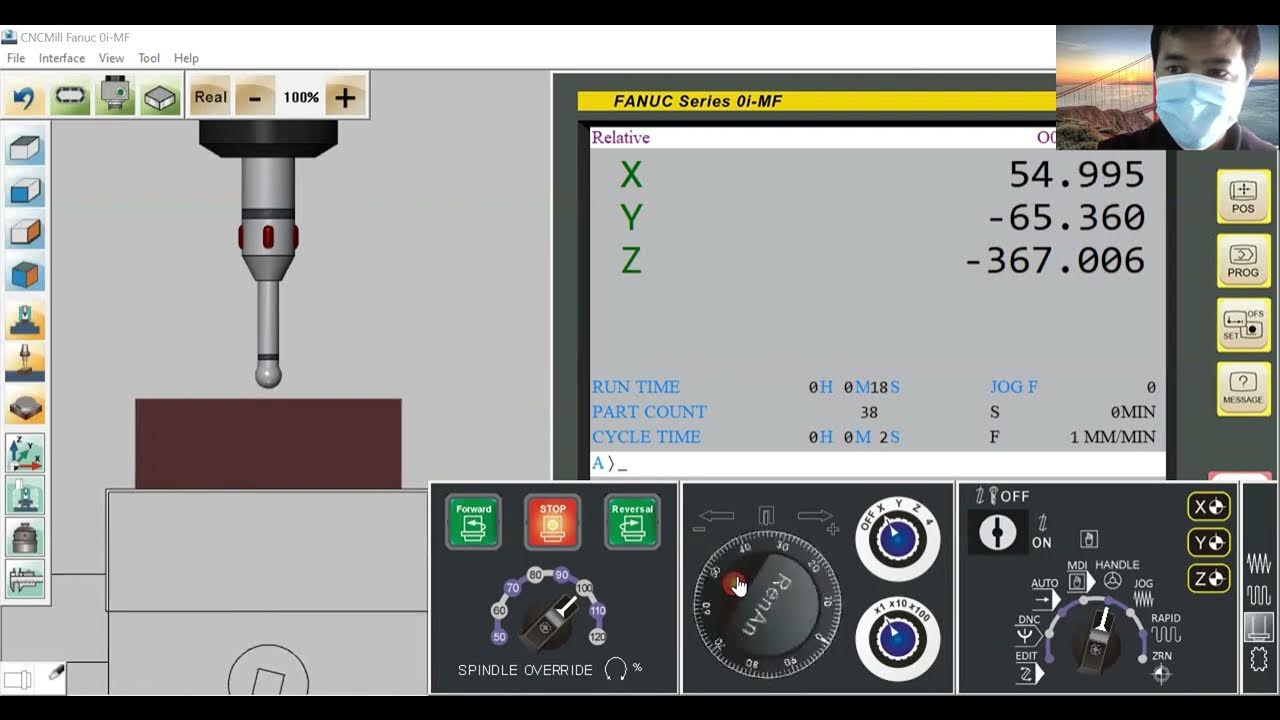Select the solid blue cube view icon

[25, 274]
